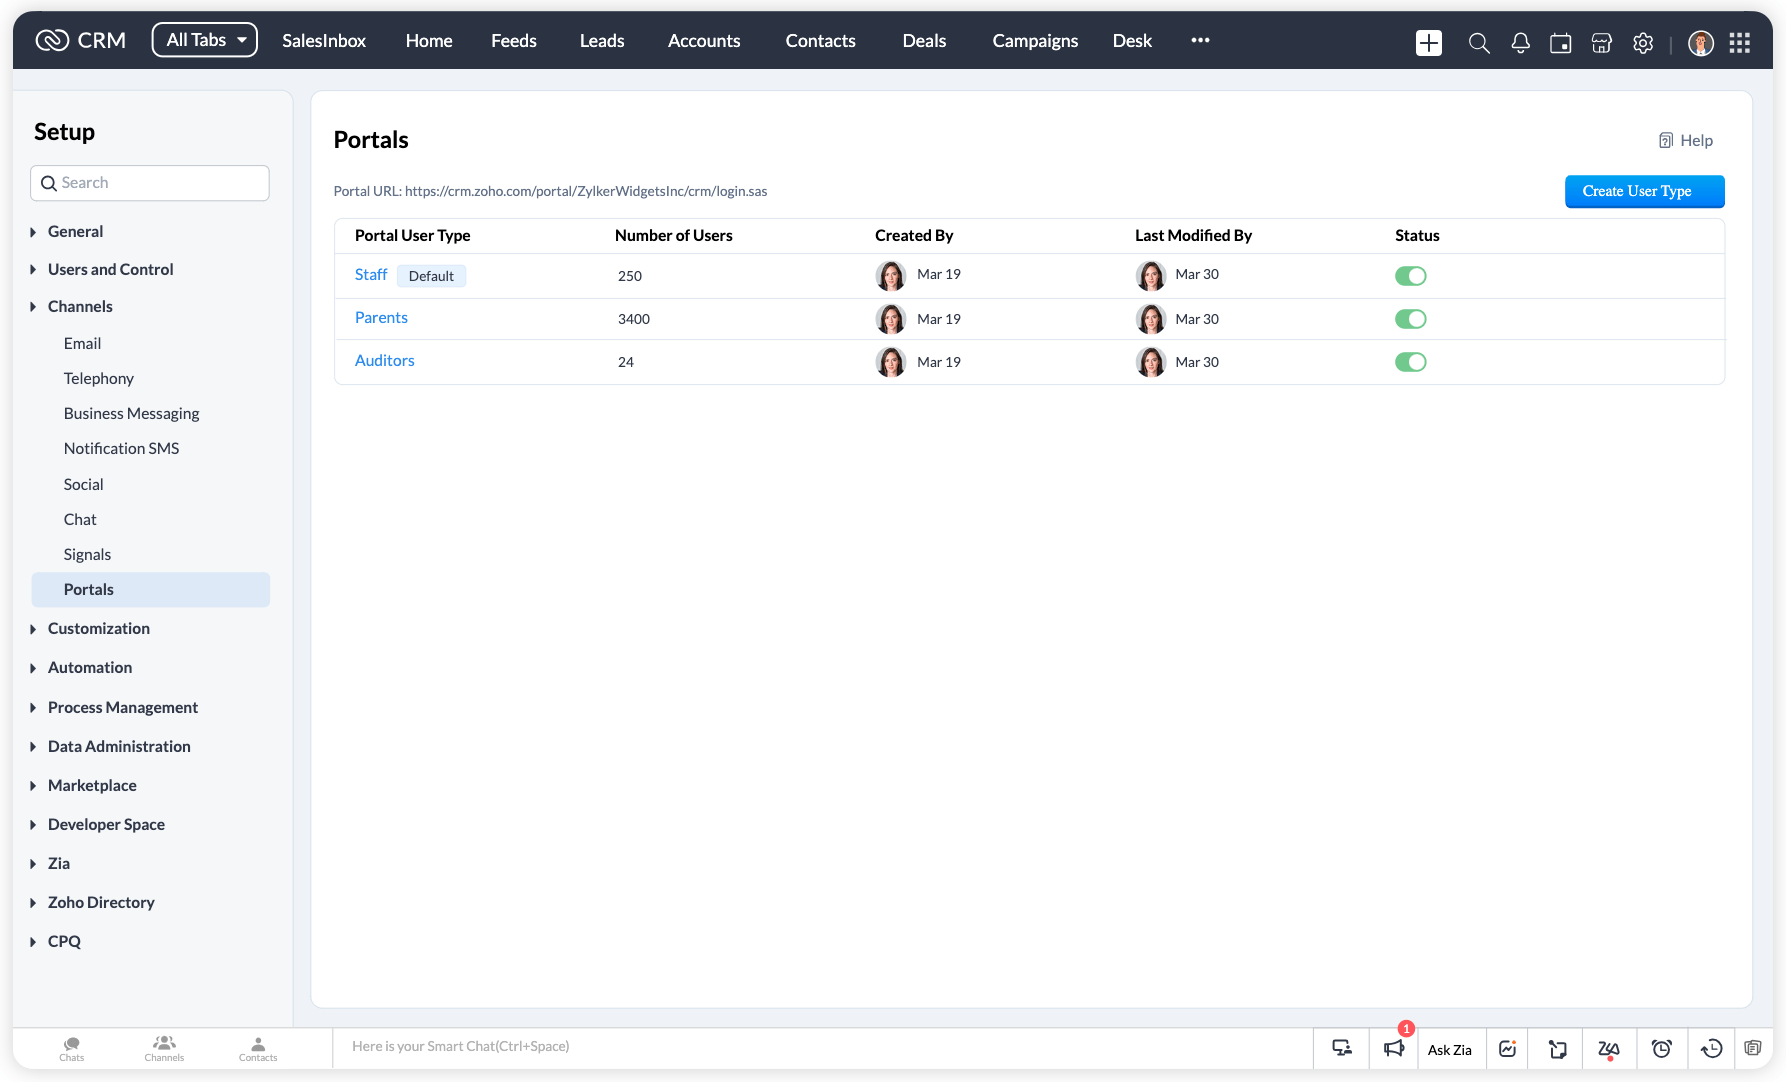Open the Auditors portal user type
Screen dimensions: 1786x1082
click(x=384, y=360)
